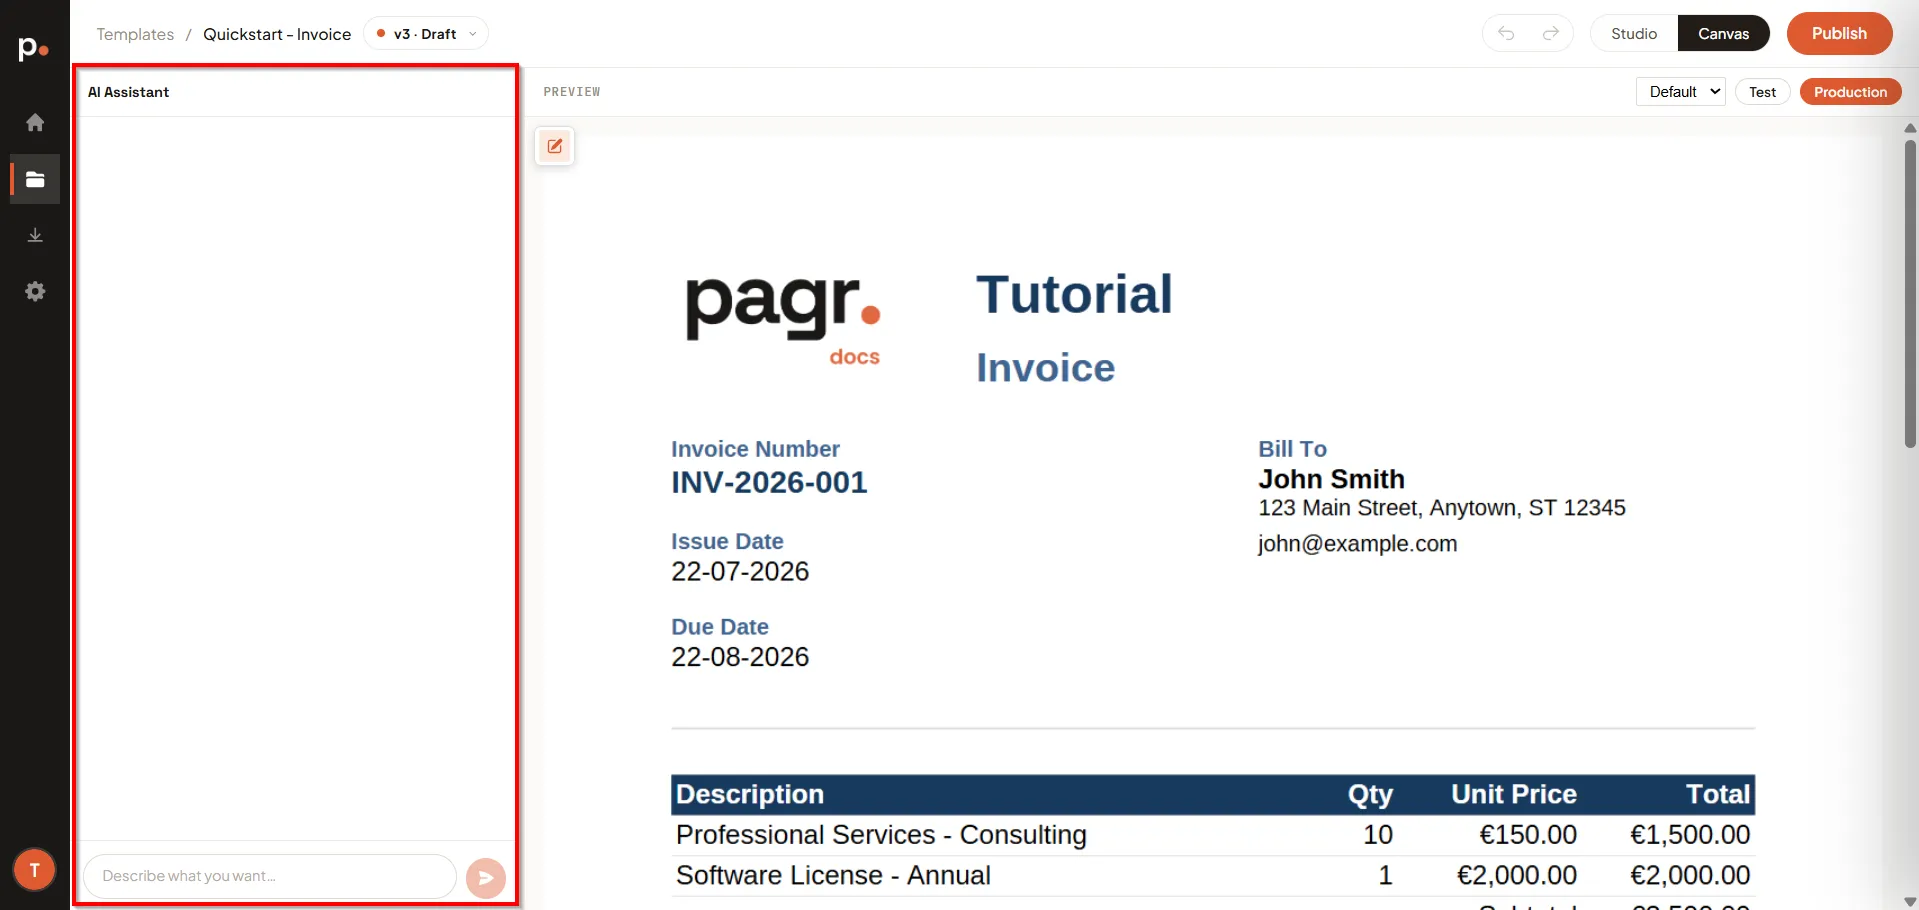
Task: Open the v3 Draft version dropdown
Action: [426, 34]
